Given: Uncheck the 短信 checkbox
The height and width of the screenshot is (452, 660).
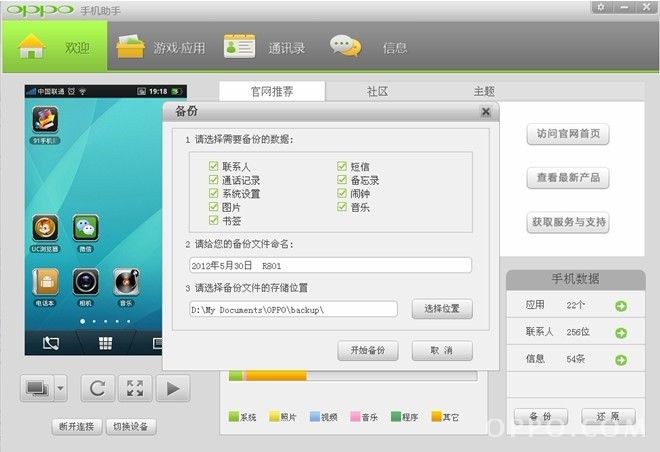Looking at the screenshot, I should coord(342,166).
